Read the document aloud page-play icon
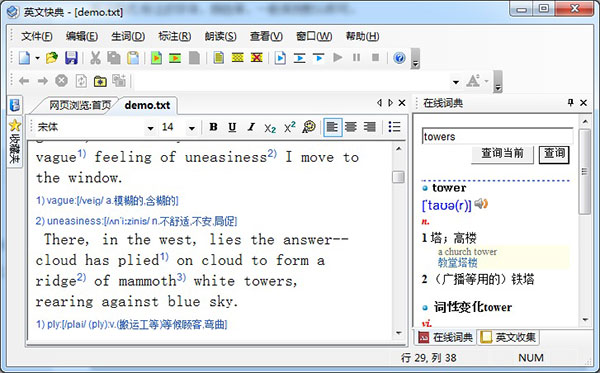 tap(280, 58)
